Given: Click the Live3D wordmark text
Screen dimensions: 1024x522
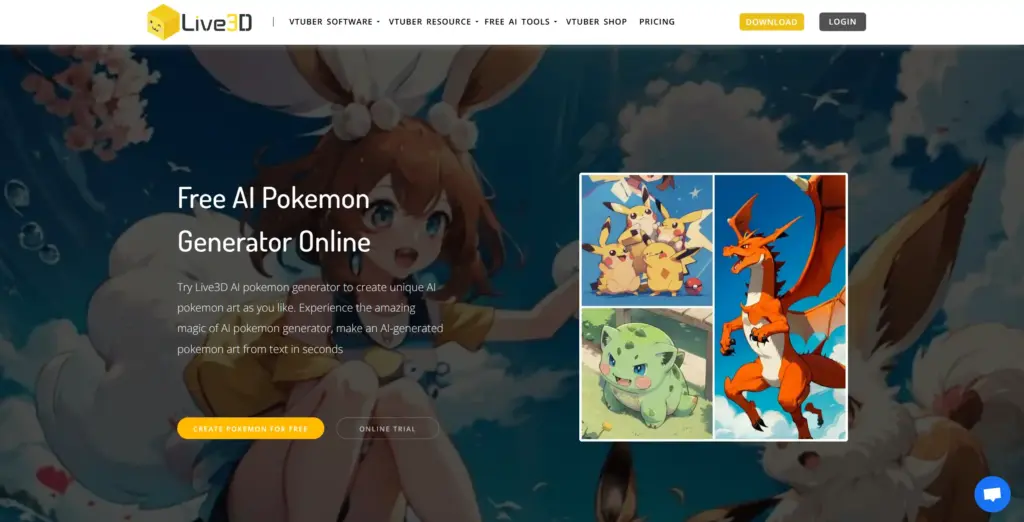Looking at the screenshot, I should (217, 22).
